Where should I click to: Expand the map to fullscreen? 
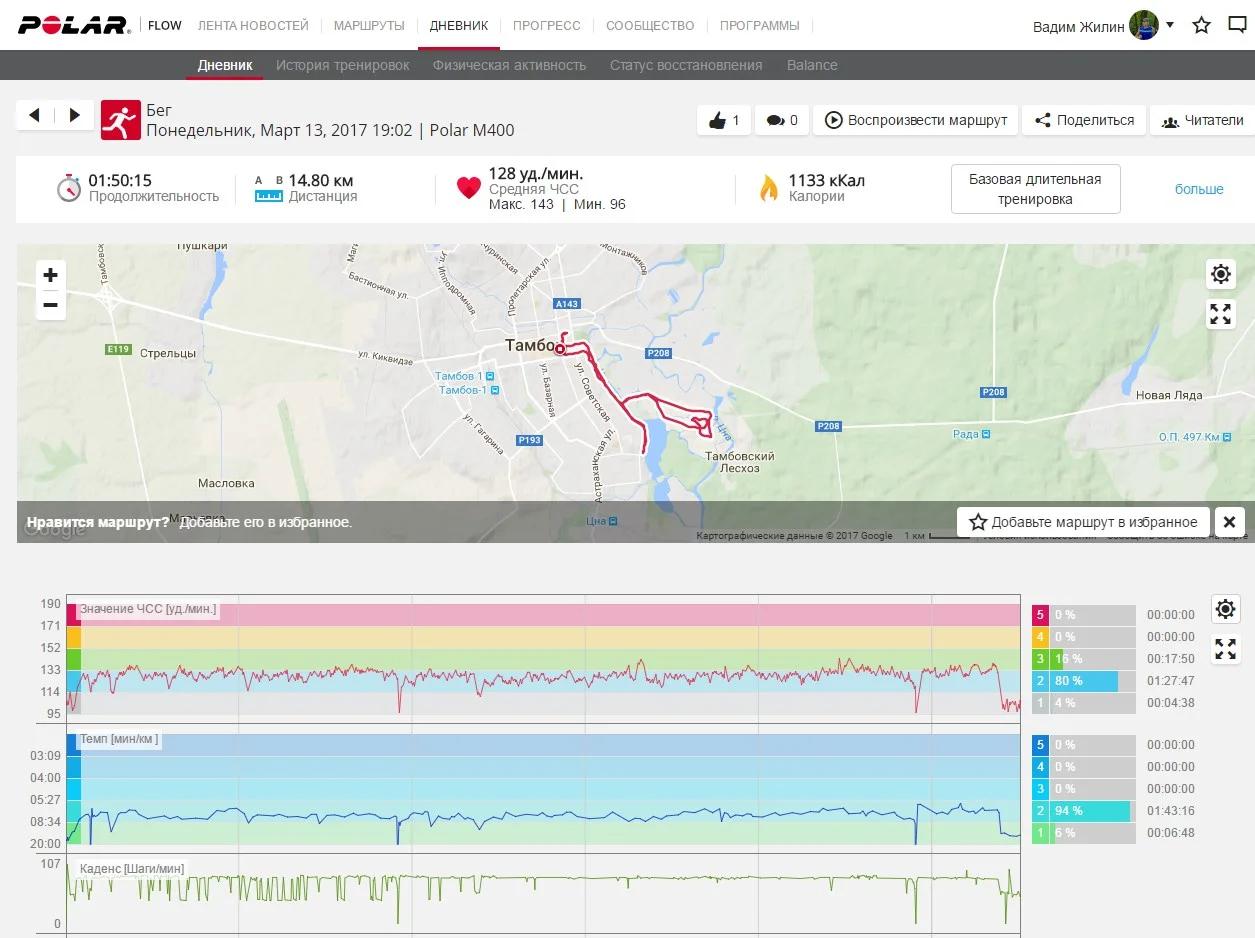tap(1220, 314)
